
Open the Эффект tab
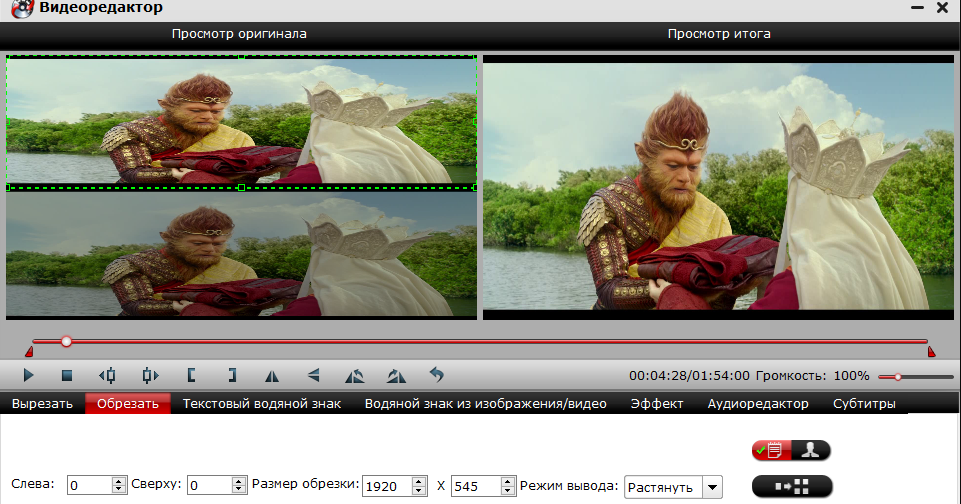click(656, 403)
